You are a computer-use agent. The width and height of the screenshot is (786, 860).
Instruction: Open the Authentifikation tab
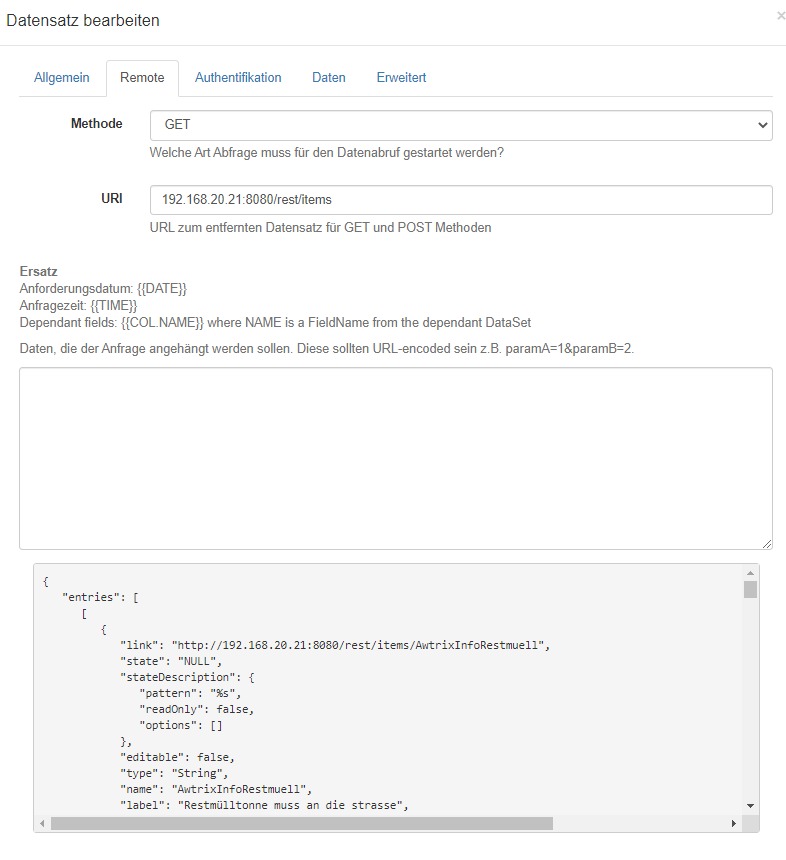click(238, 77)
